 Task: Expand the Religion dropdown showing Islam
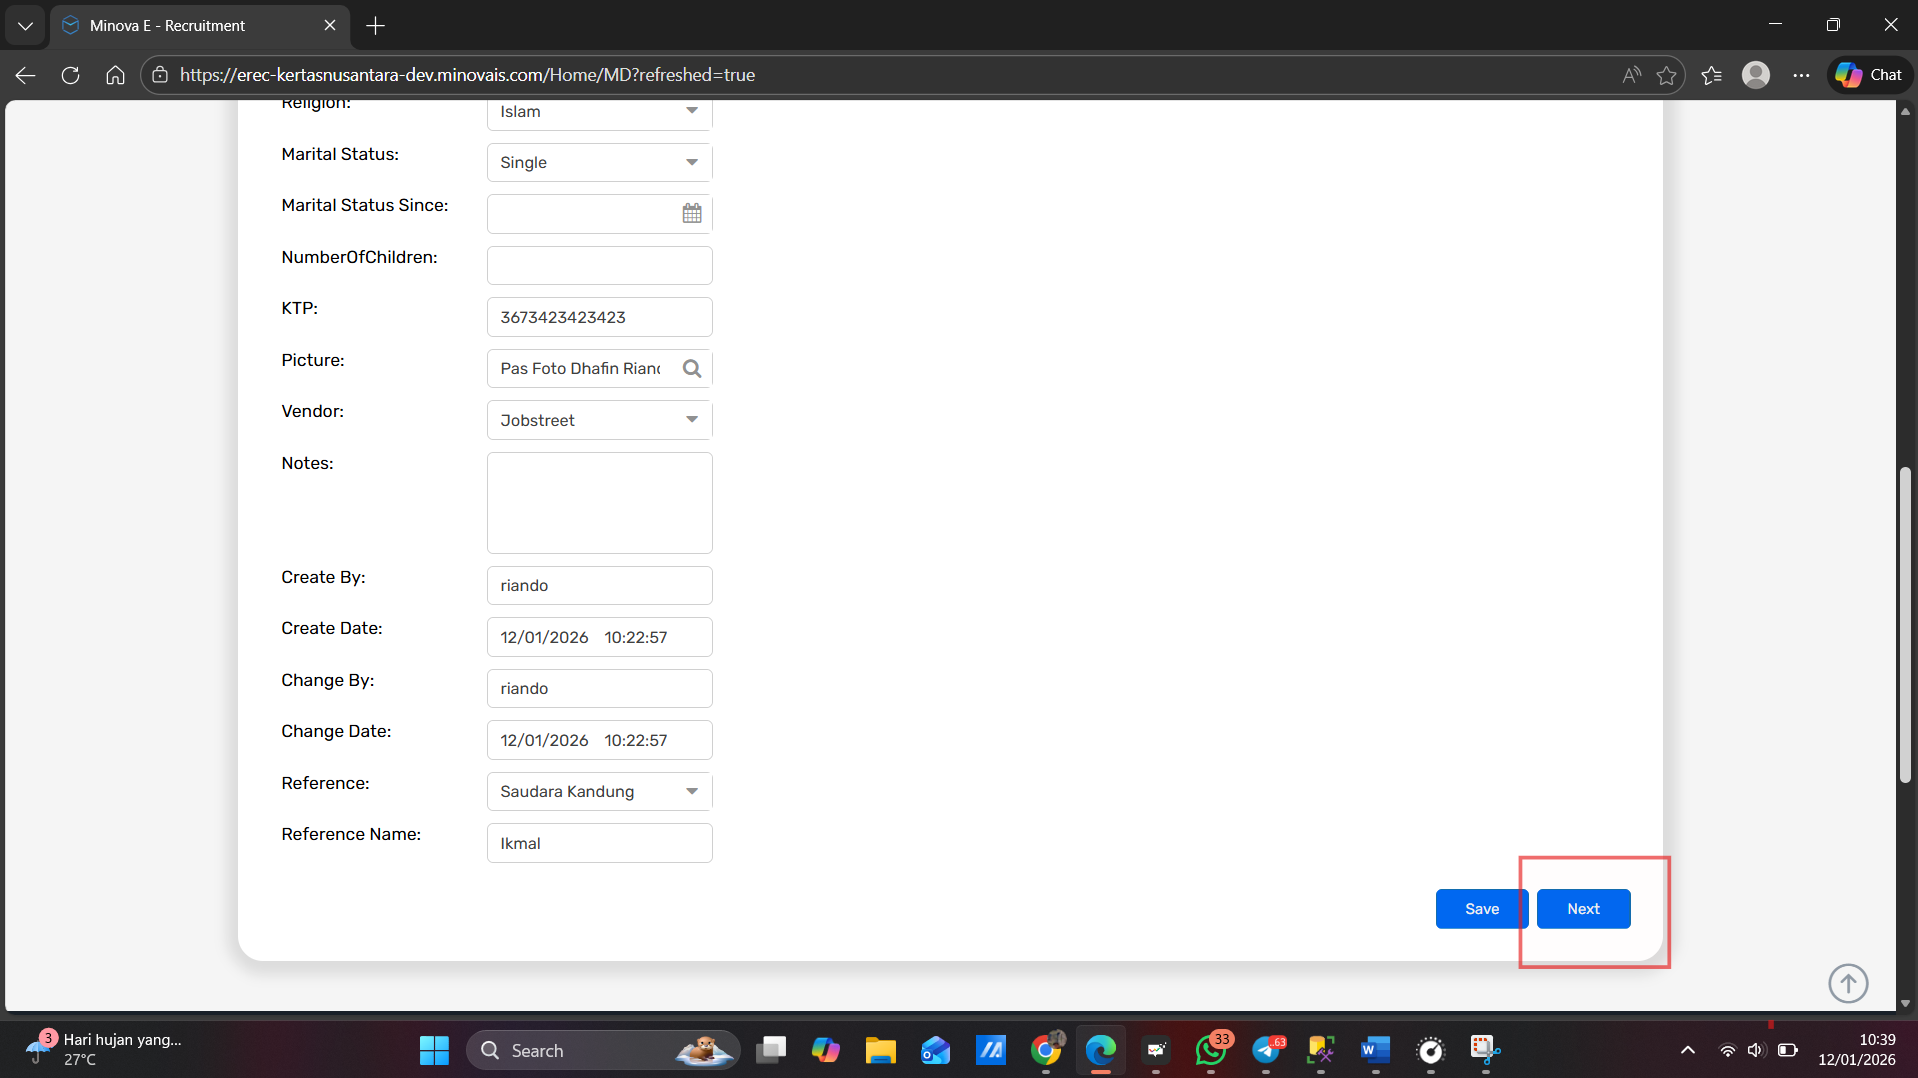pos(691,111)
